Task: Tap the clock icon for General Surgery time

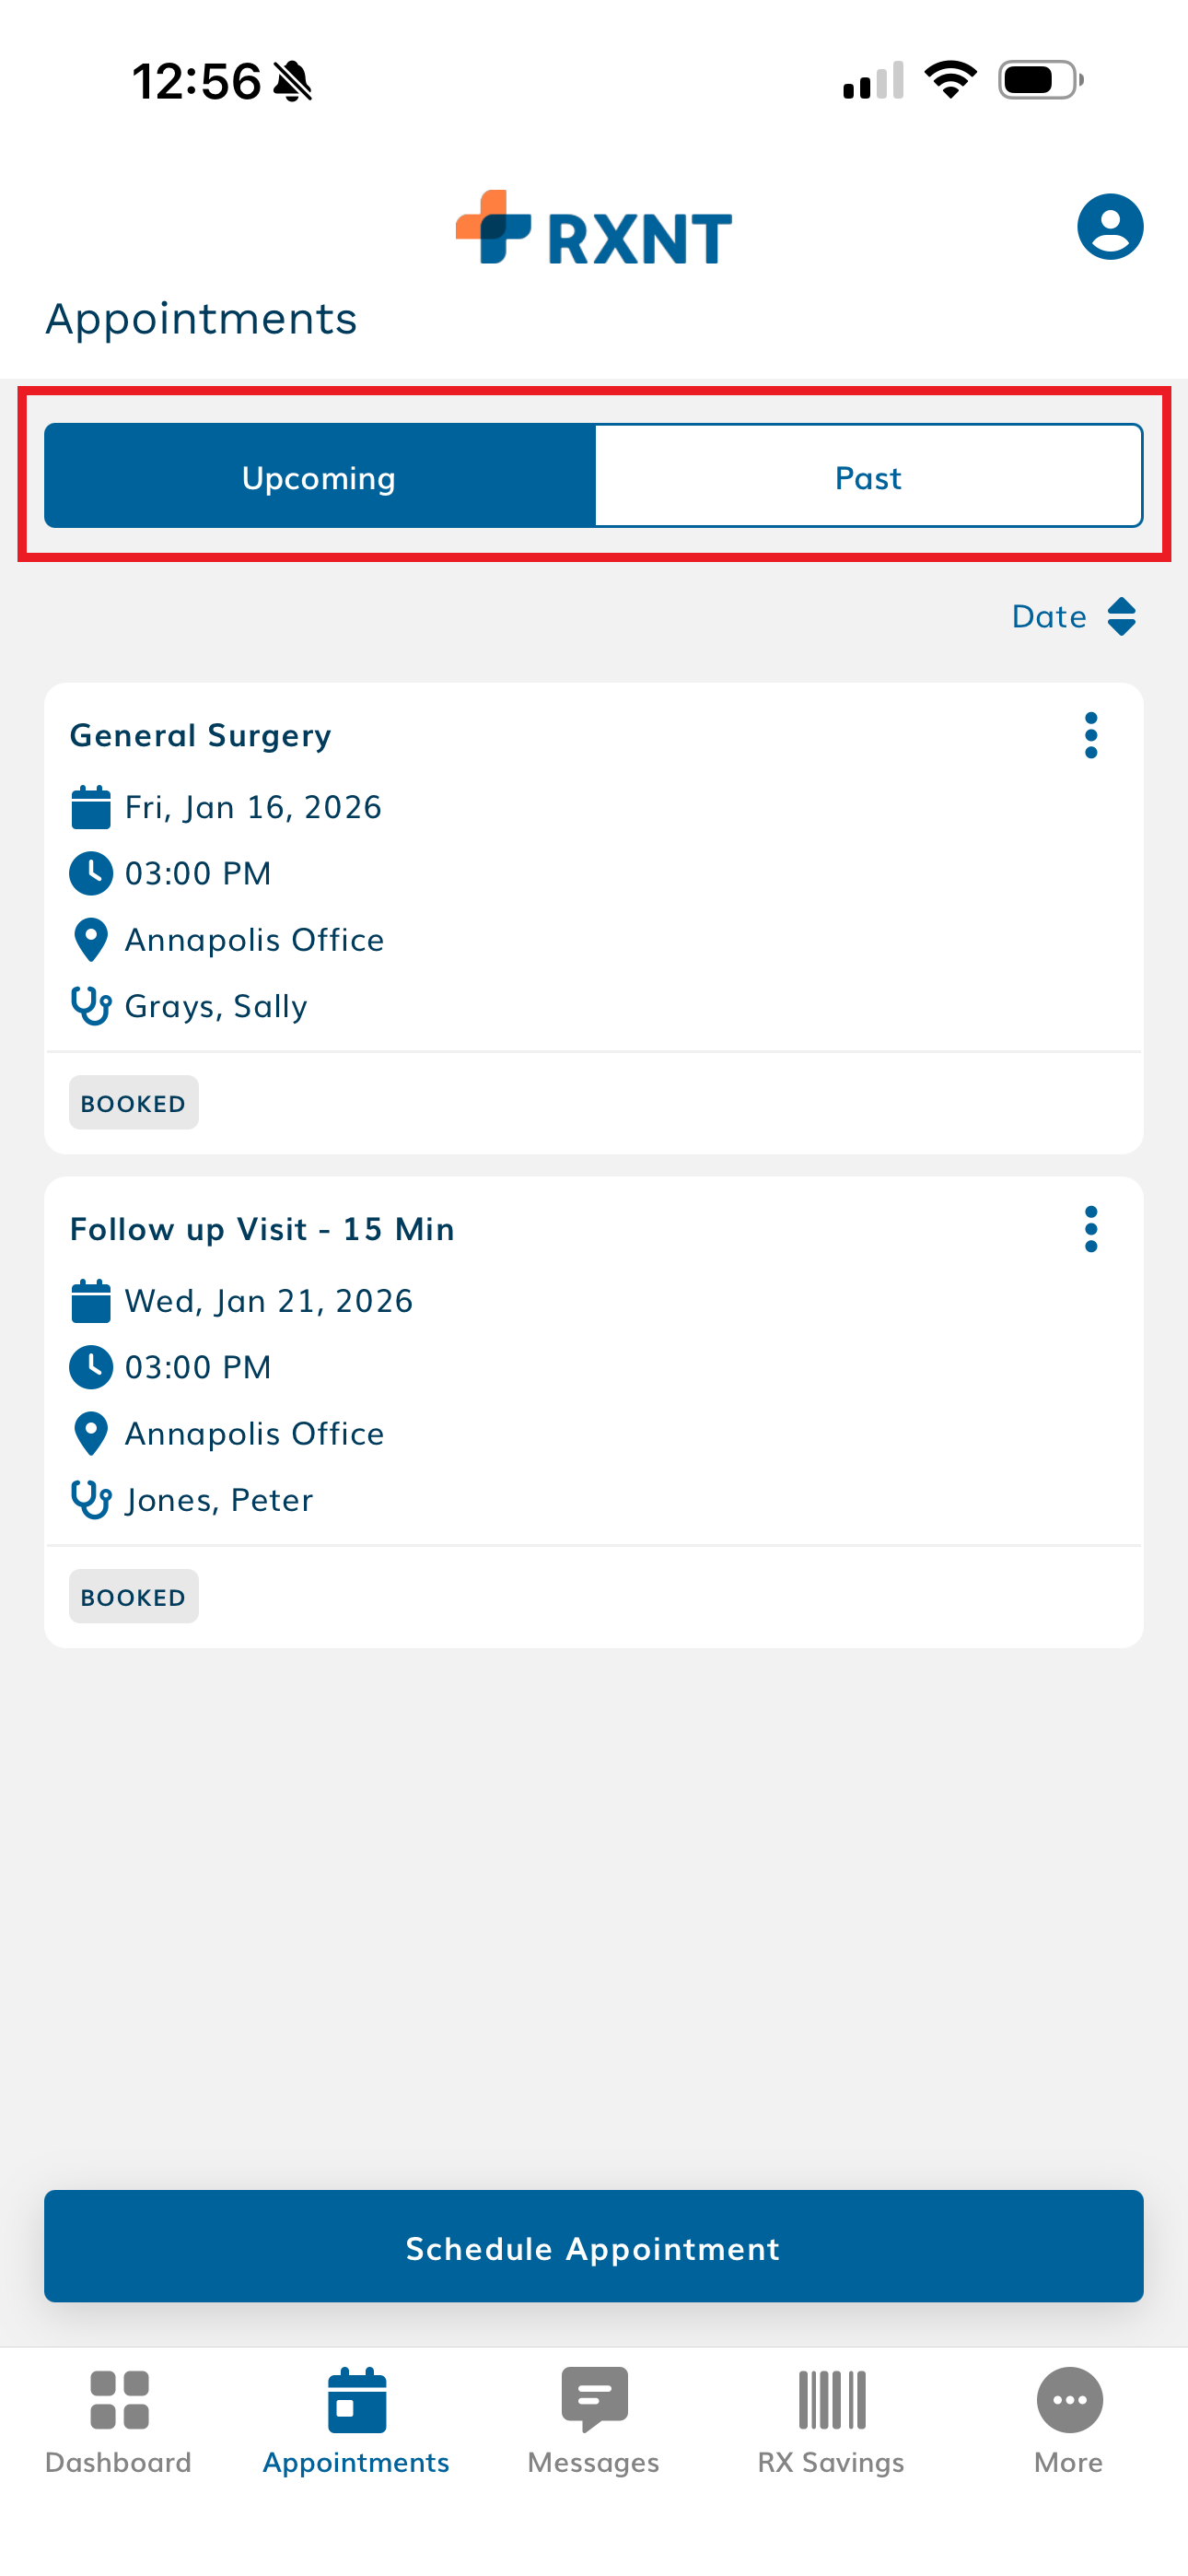Action: tap(91, 873)
